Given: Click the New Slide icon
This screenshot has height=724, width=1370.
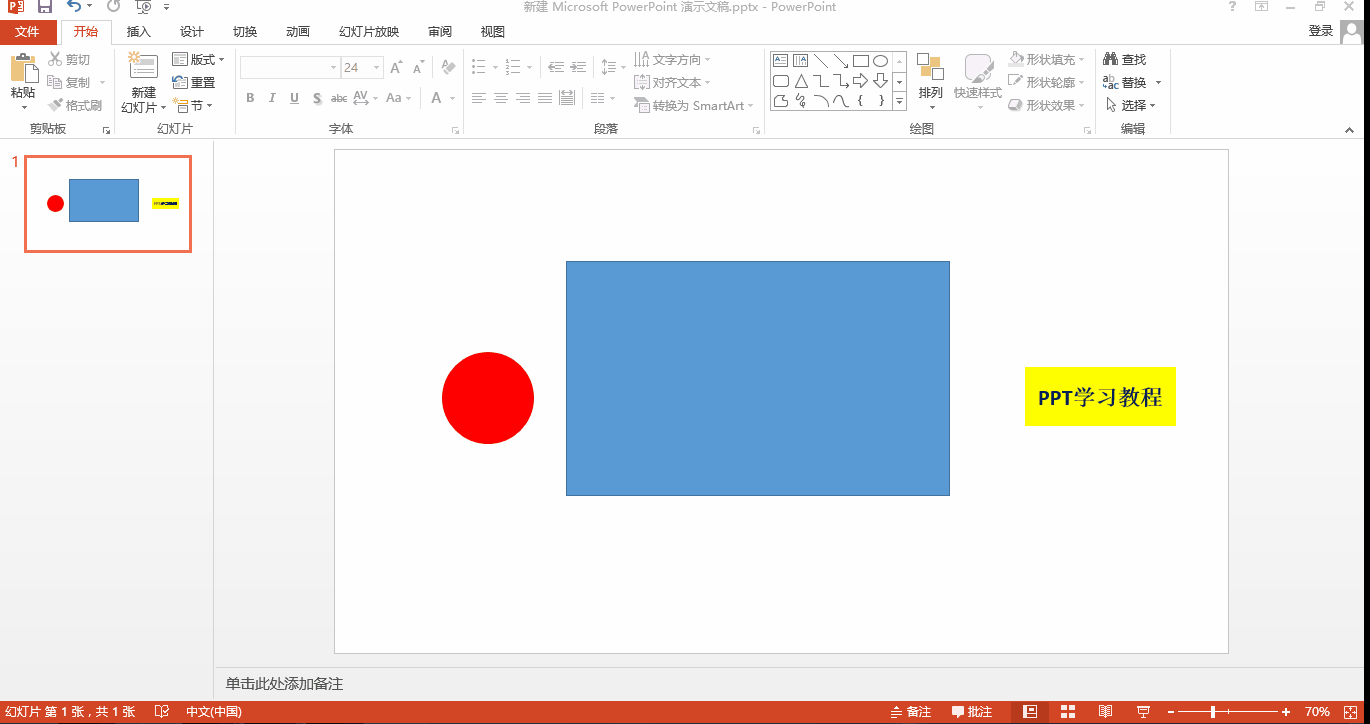Looking at the screenshot, I should pyautogui.click(x=144, y=66).
